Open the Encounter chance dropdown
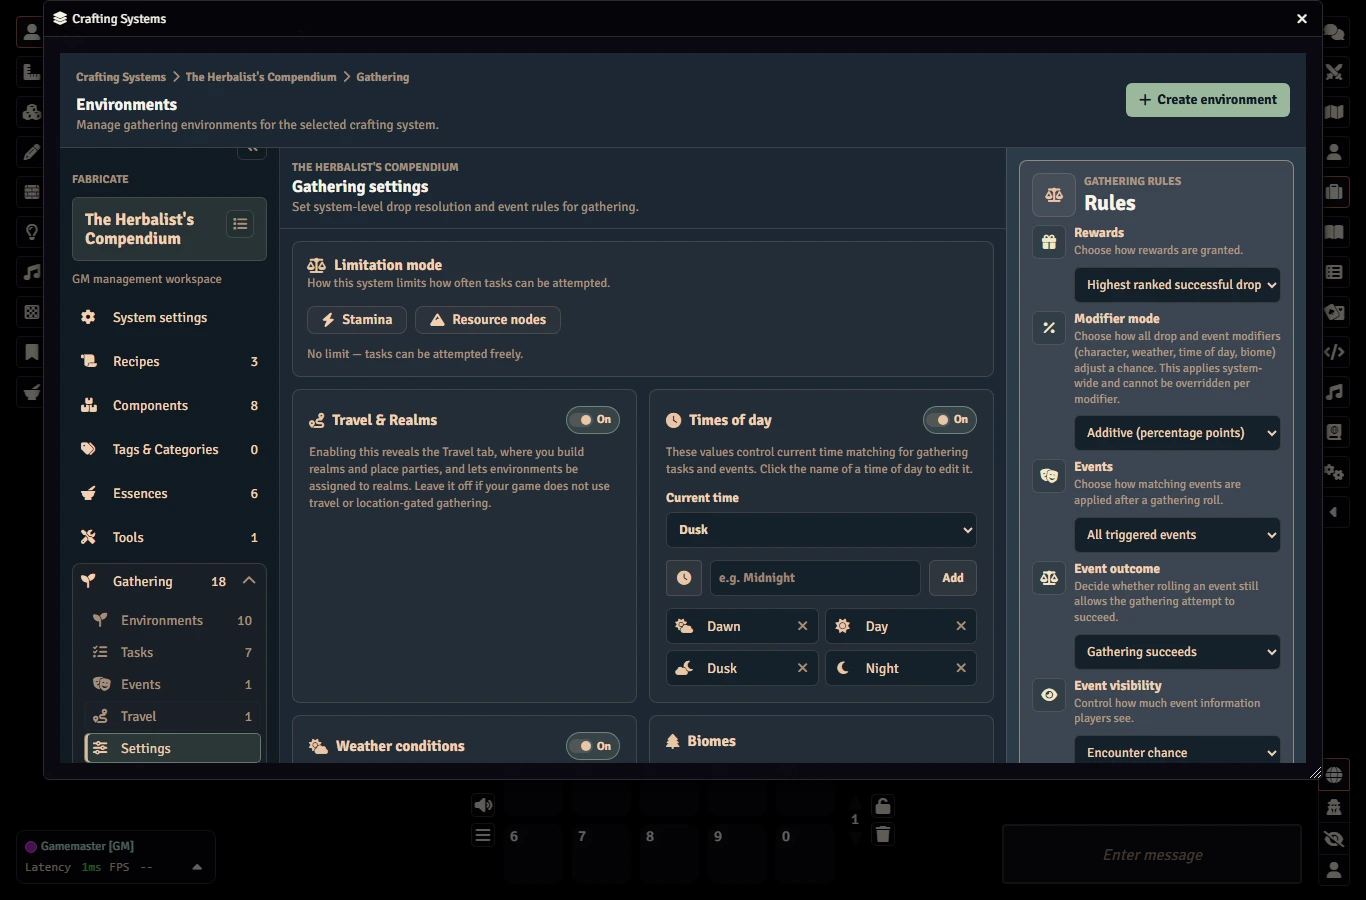Viewport: 1366px width, 900px height. (1177, 752)
